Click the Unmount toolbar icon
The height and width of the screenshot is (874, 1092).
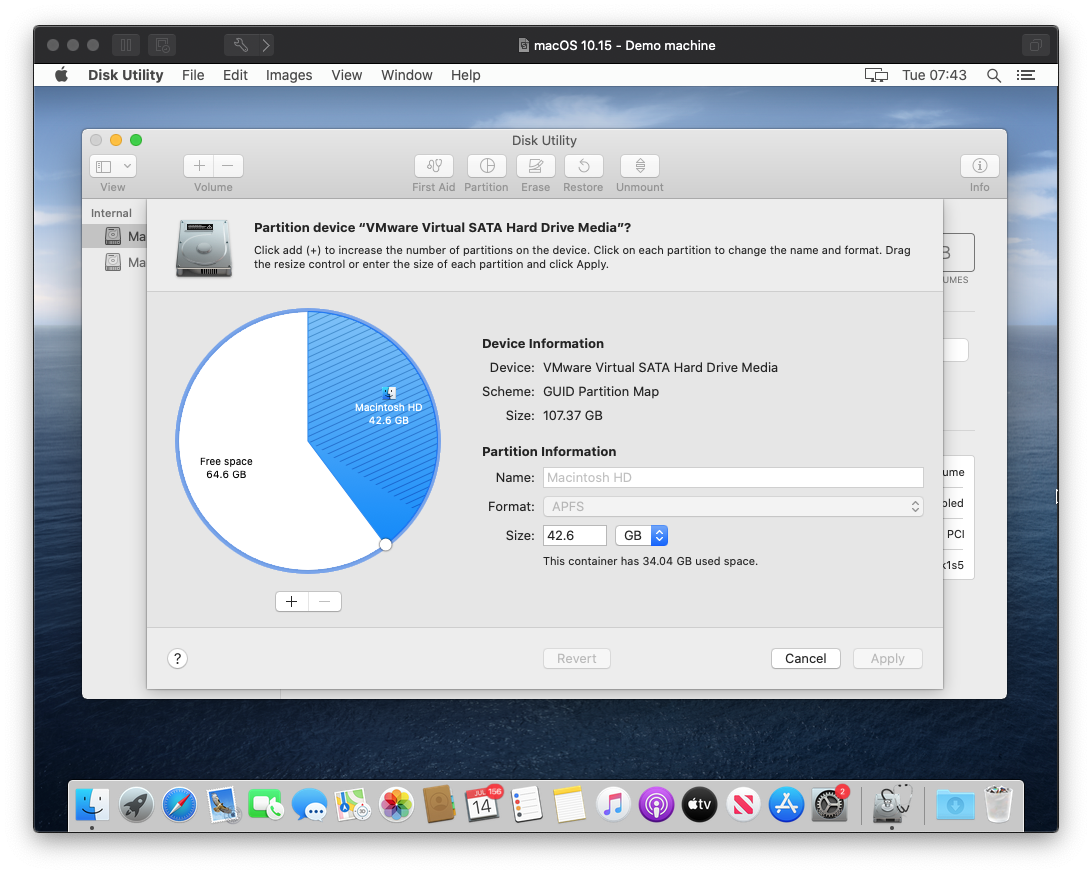click(639, 166)
